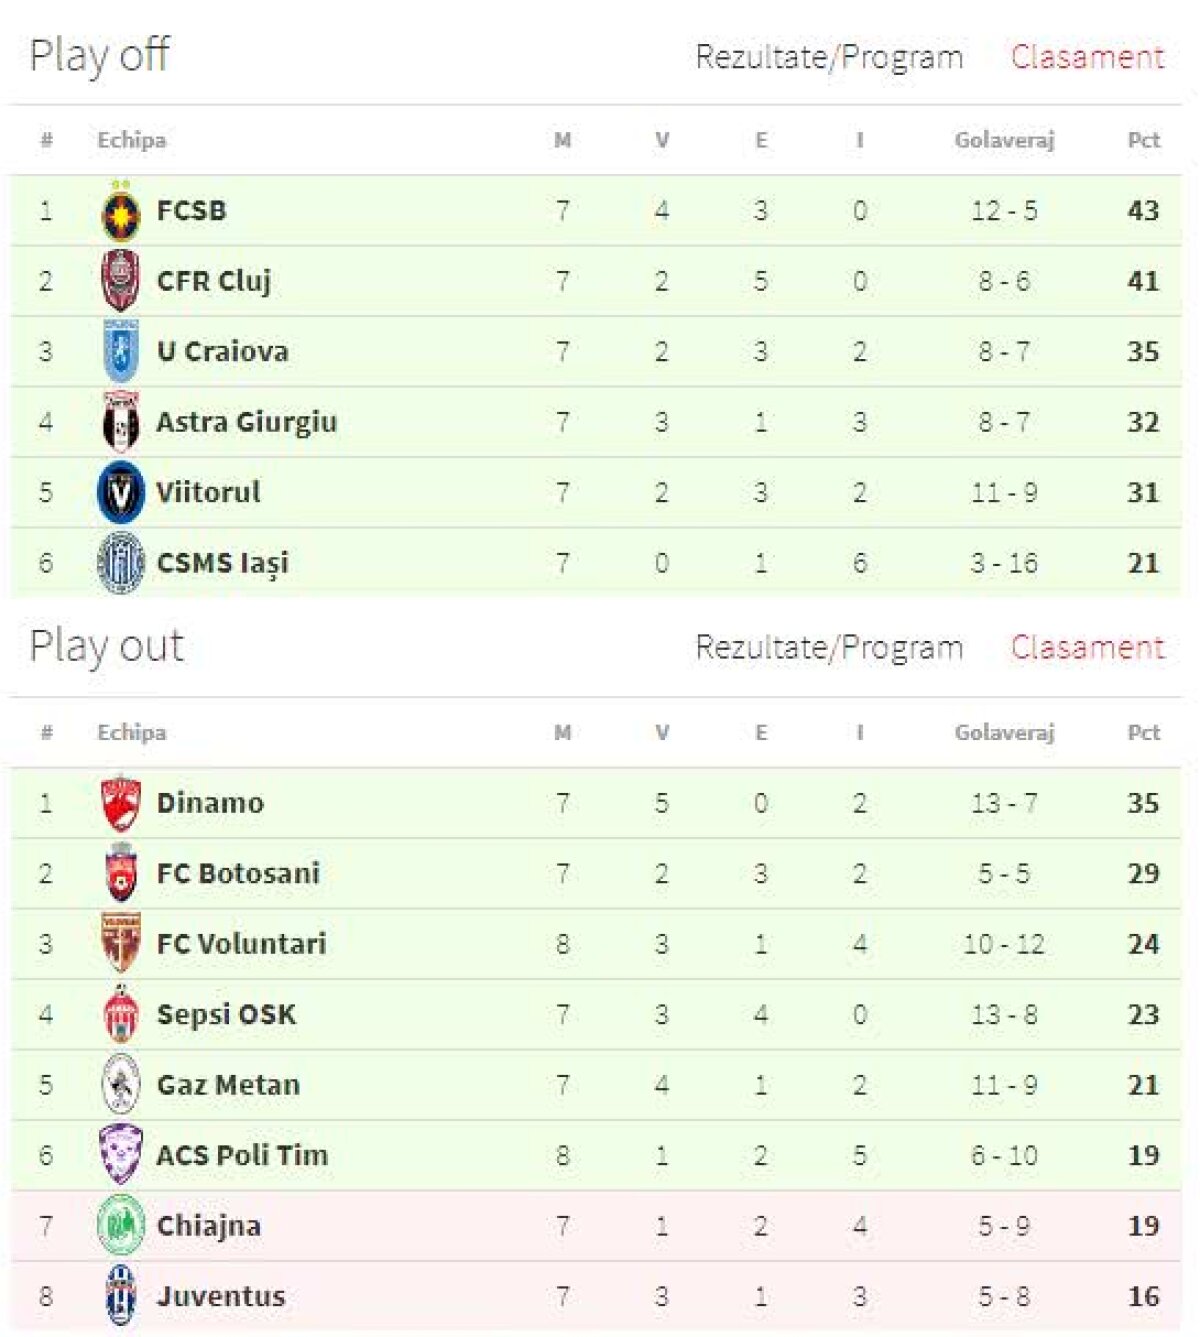Screen dimensions: 1200x1337
Task: Open Play out Rezultate/Program tab
Action: click(x=829, y=648)
